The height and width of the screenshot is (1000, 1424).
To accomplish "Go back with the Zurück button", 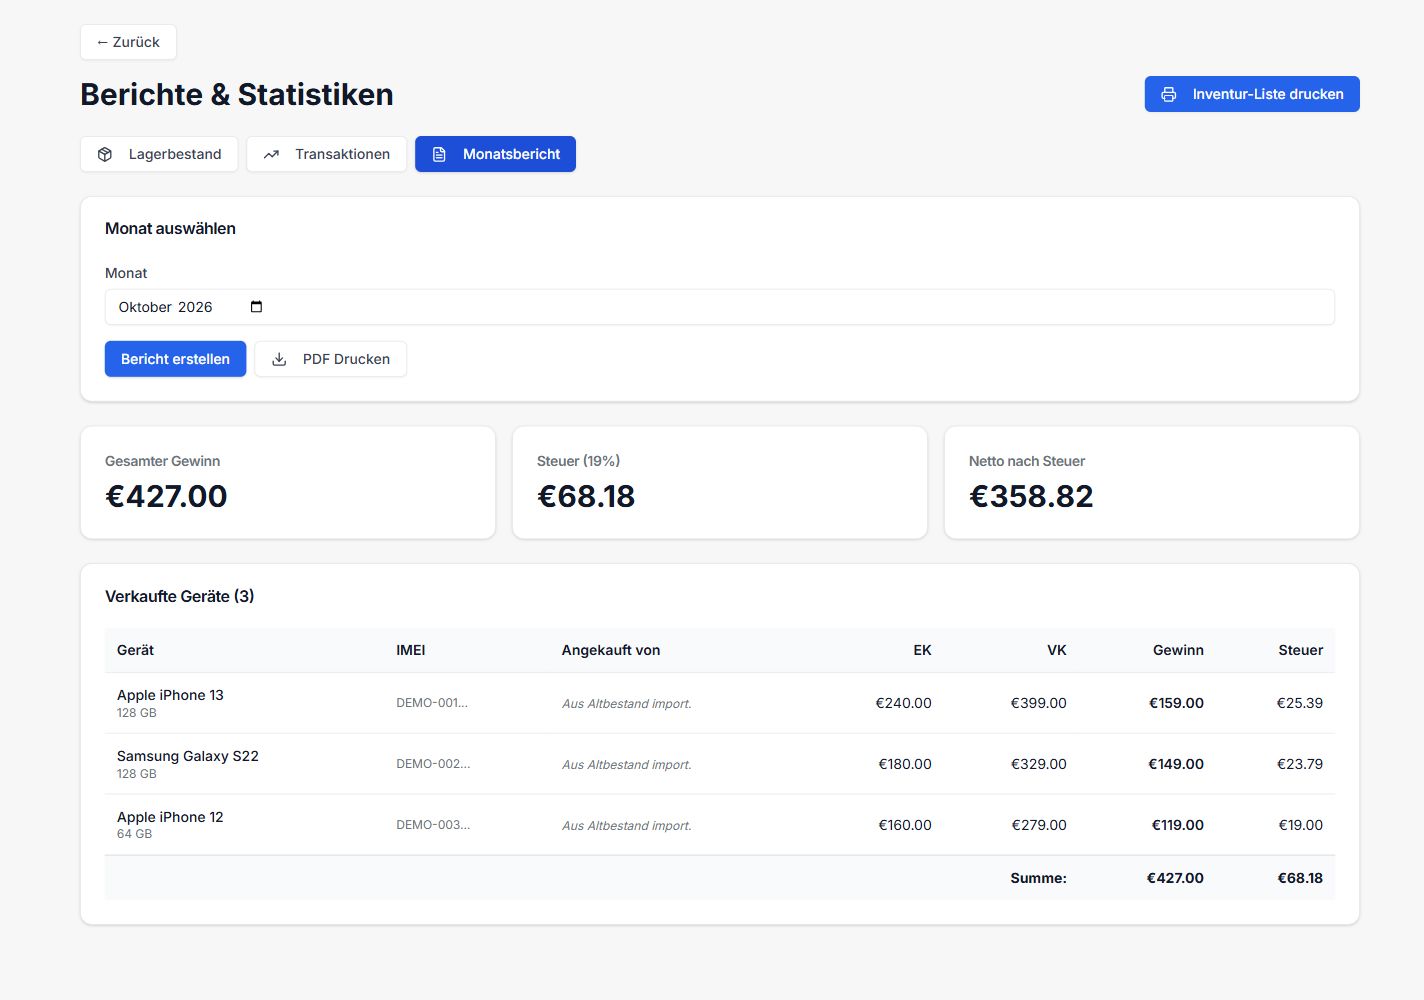I will click(x=128, y=42).
